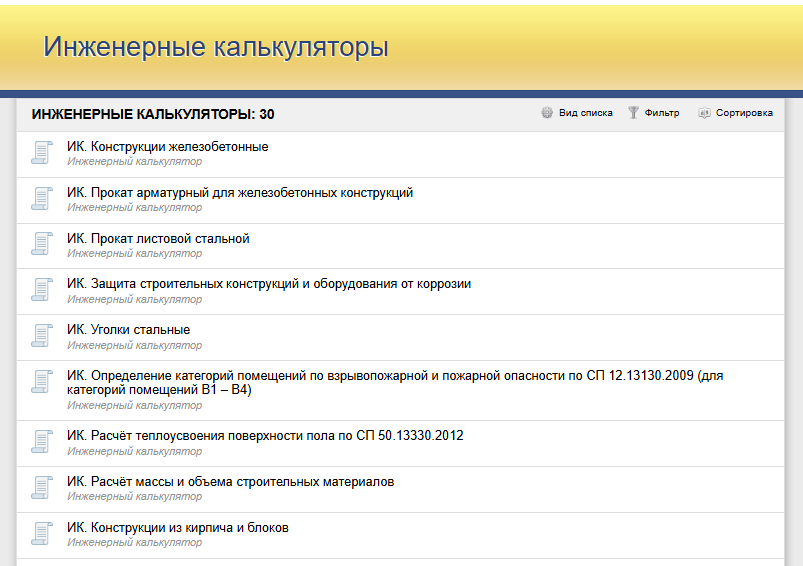The width and height of the screenshot is (803, 566).
Task: Open ИК. Расчёт теплоусвоения поверхности пола
Action: coord(265,436)
